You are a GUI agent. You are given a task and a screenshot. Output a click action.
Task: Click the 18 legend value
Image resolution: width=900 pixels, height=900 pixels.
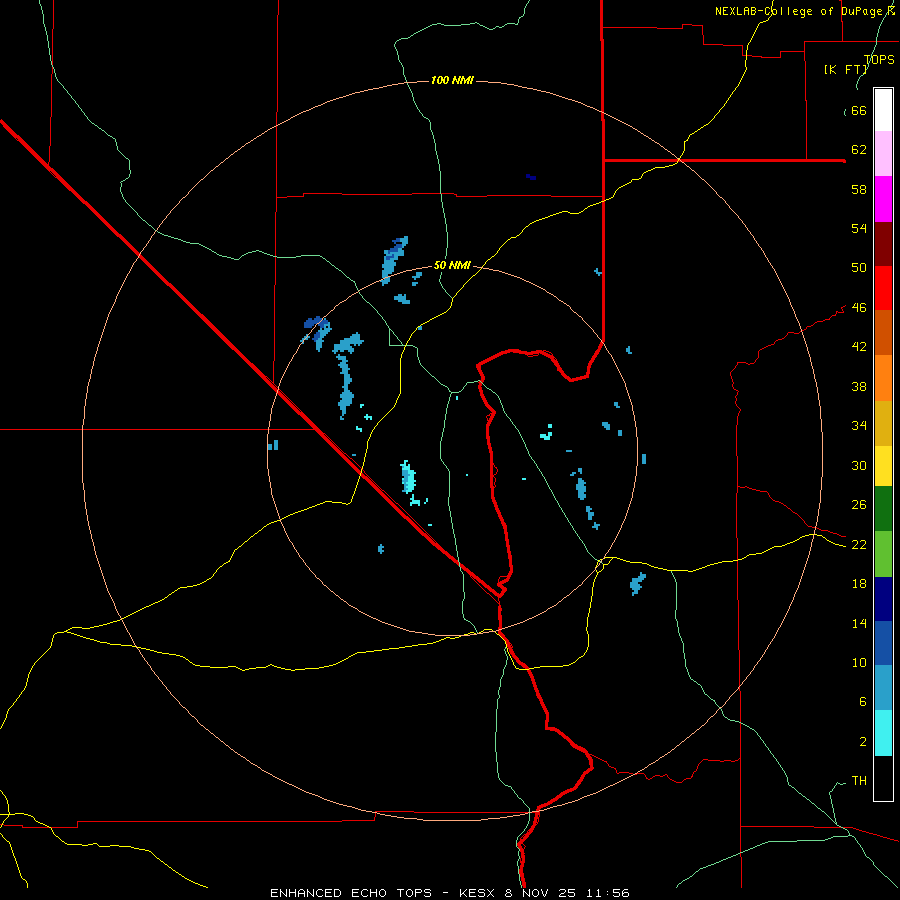tap(859, 584)
